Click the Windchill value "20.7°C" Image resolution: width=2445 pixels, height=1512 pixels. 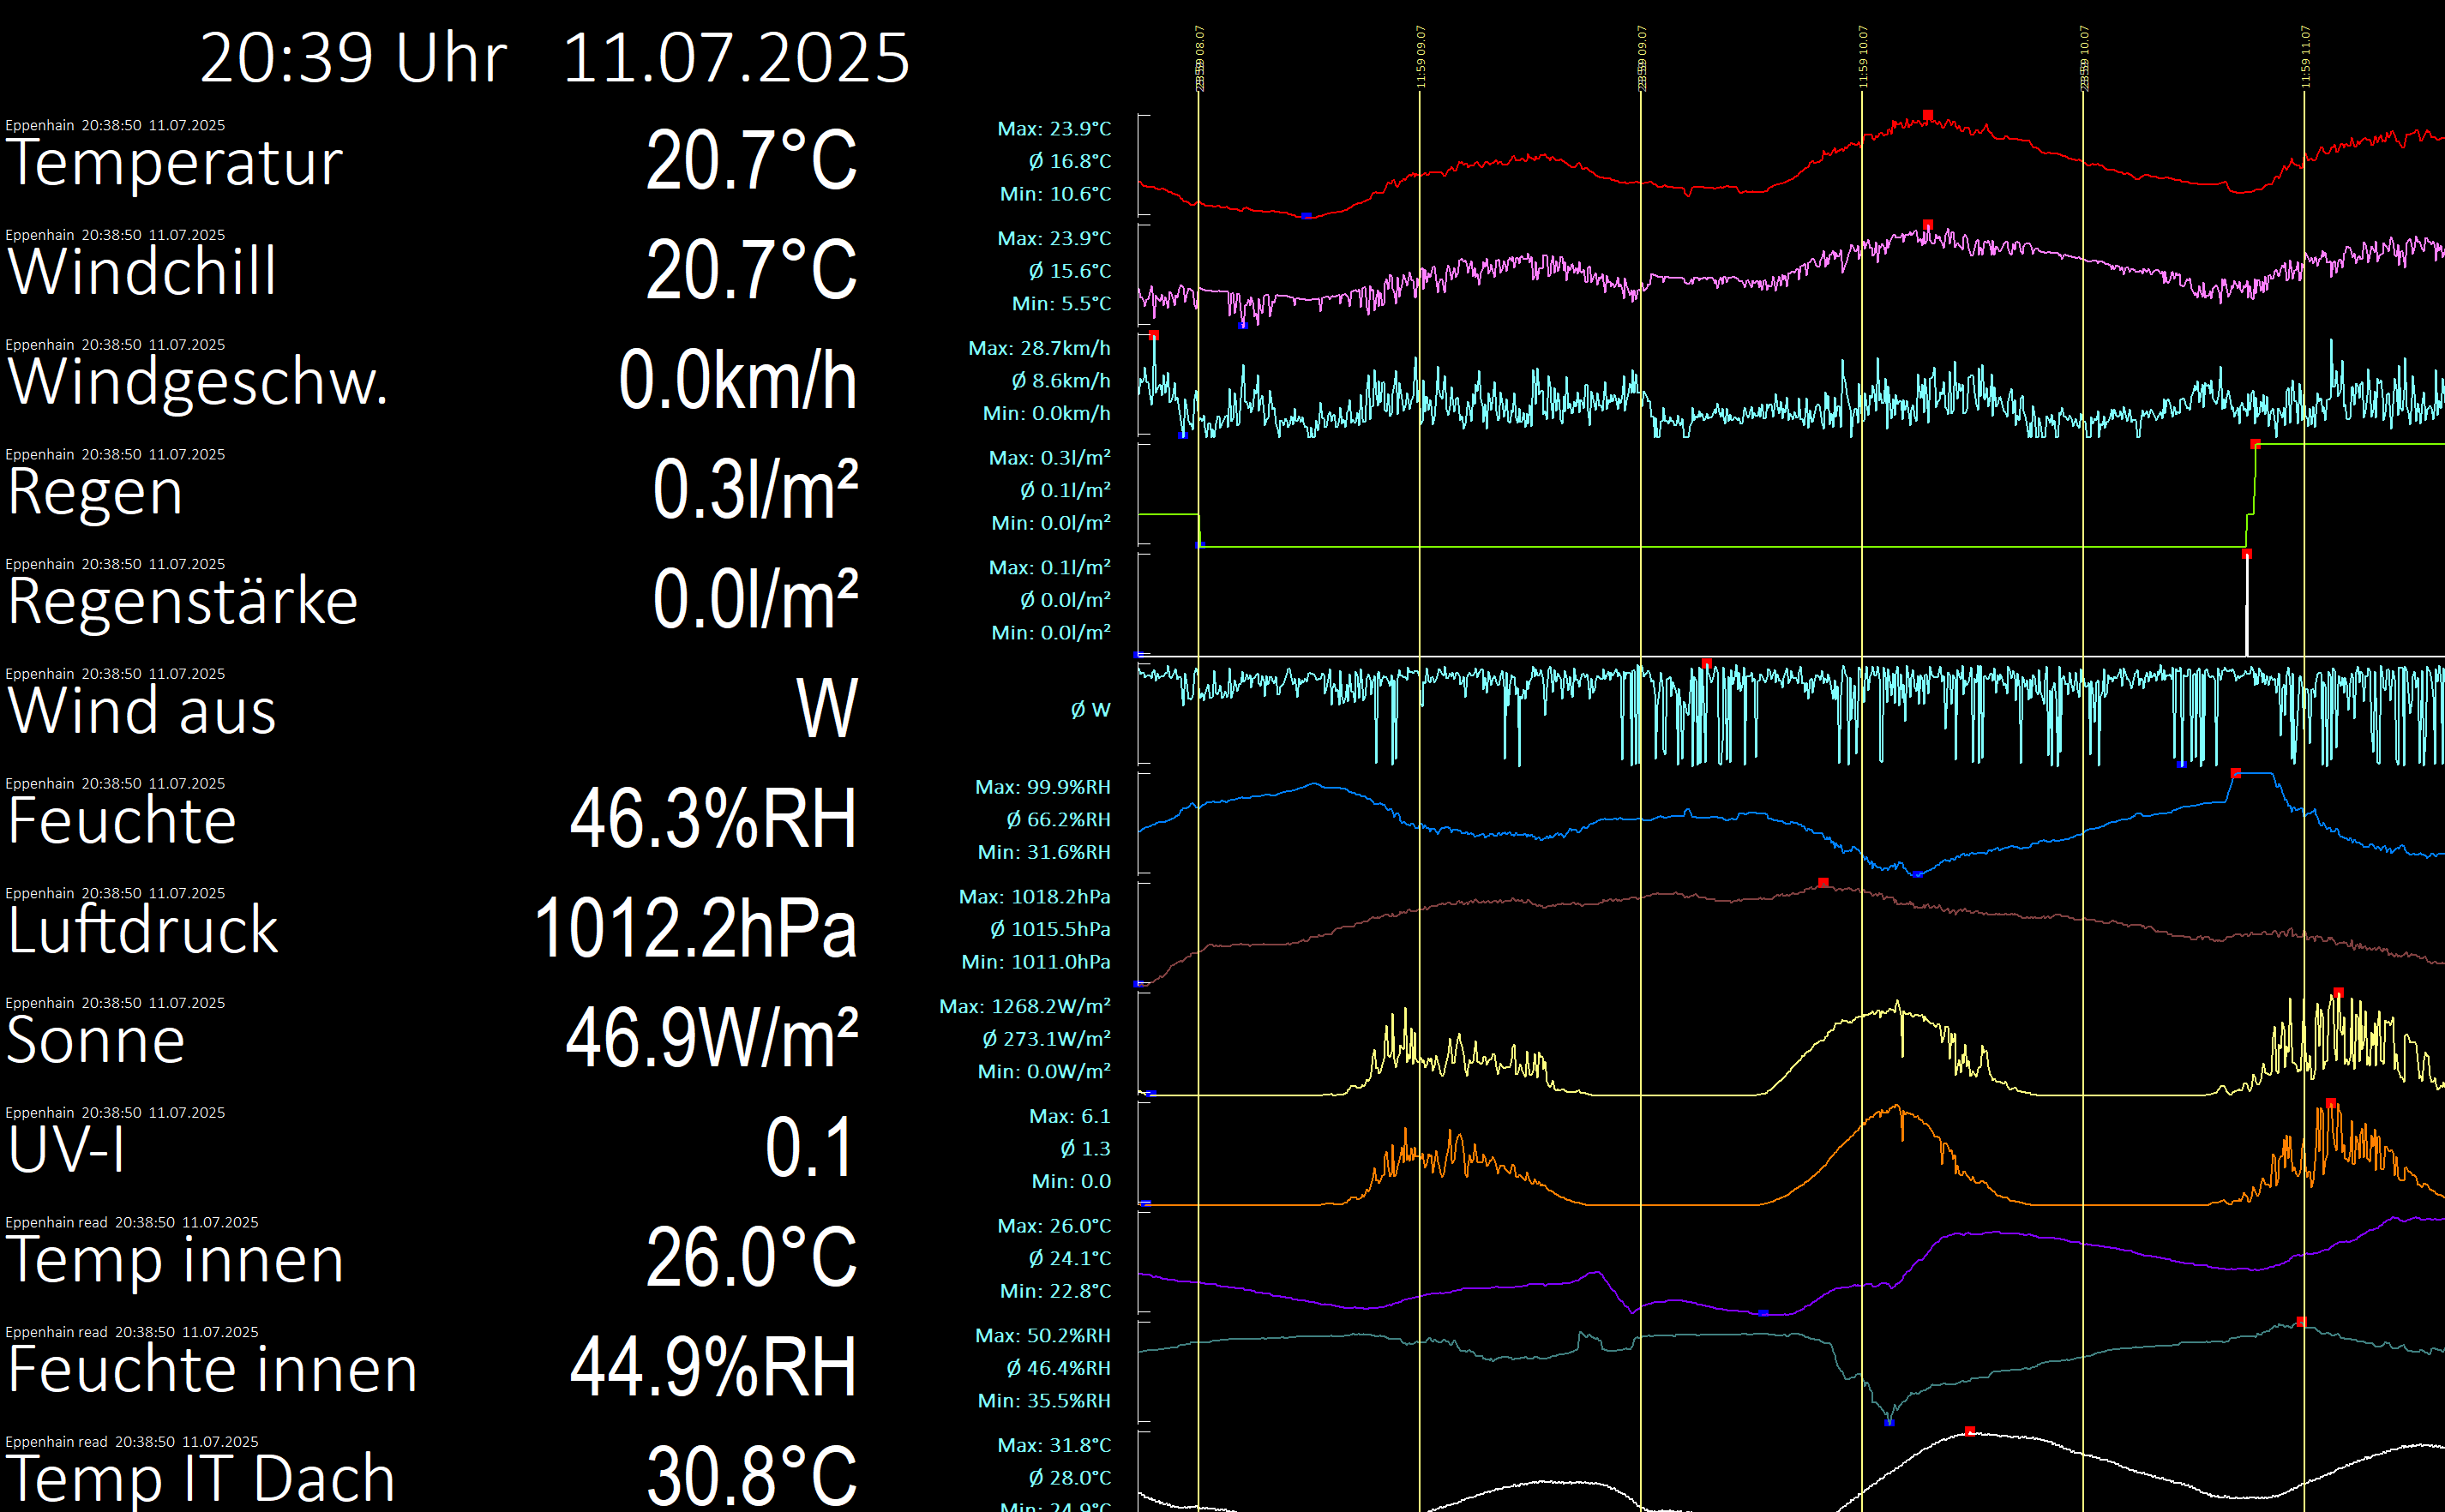coord(751,270)
